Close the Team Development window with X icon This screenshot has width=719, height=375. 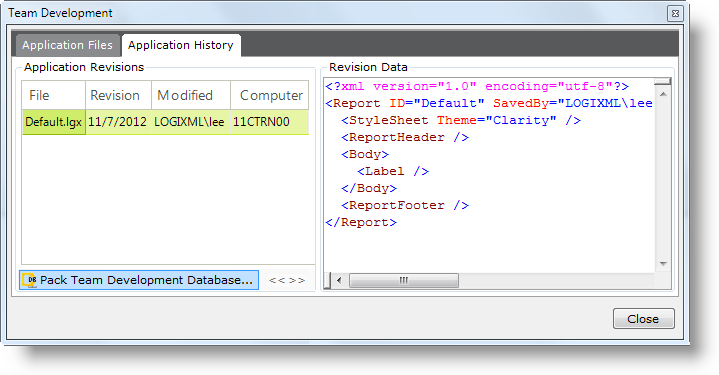[x=675, y=13]
